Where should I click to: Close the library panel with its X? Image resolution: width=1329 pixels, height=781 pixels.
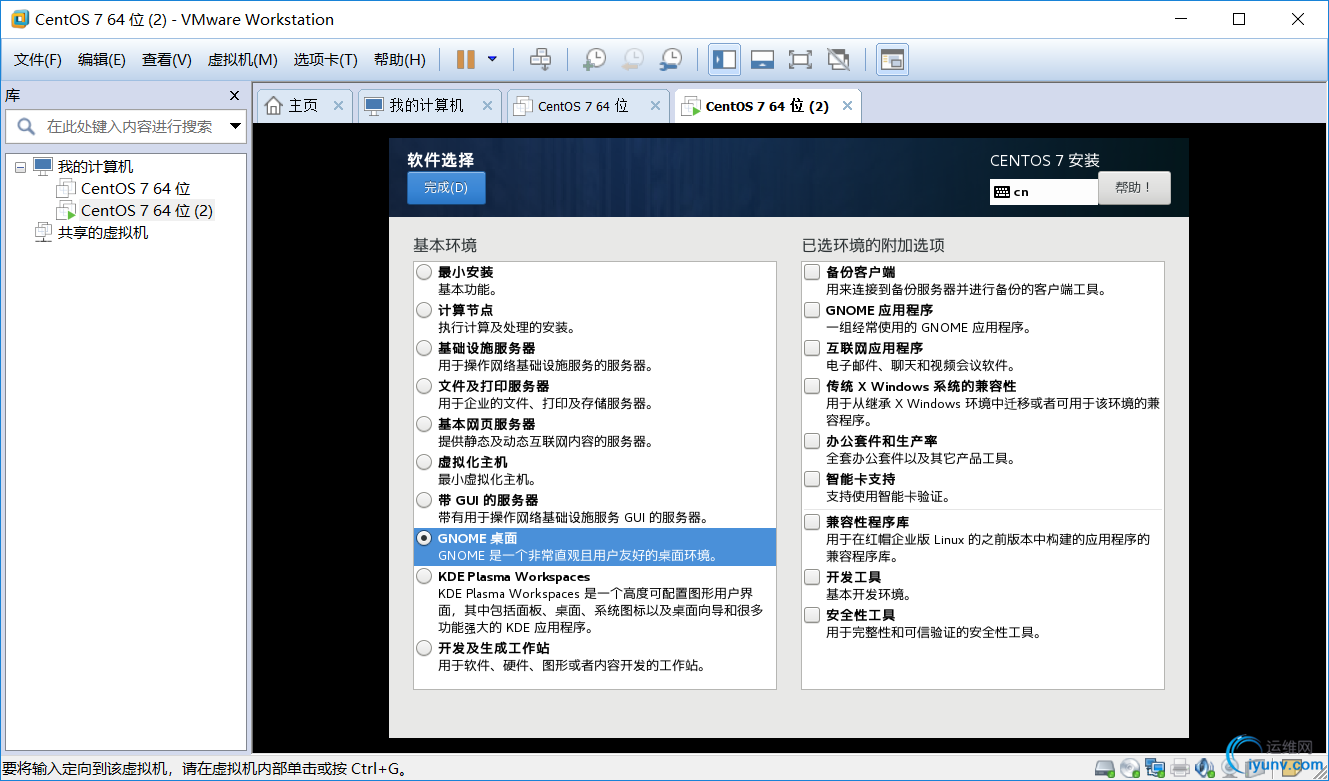[x=235, y=96]
